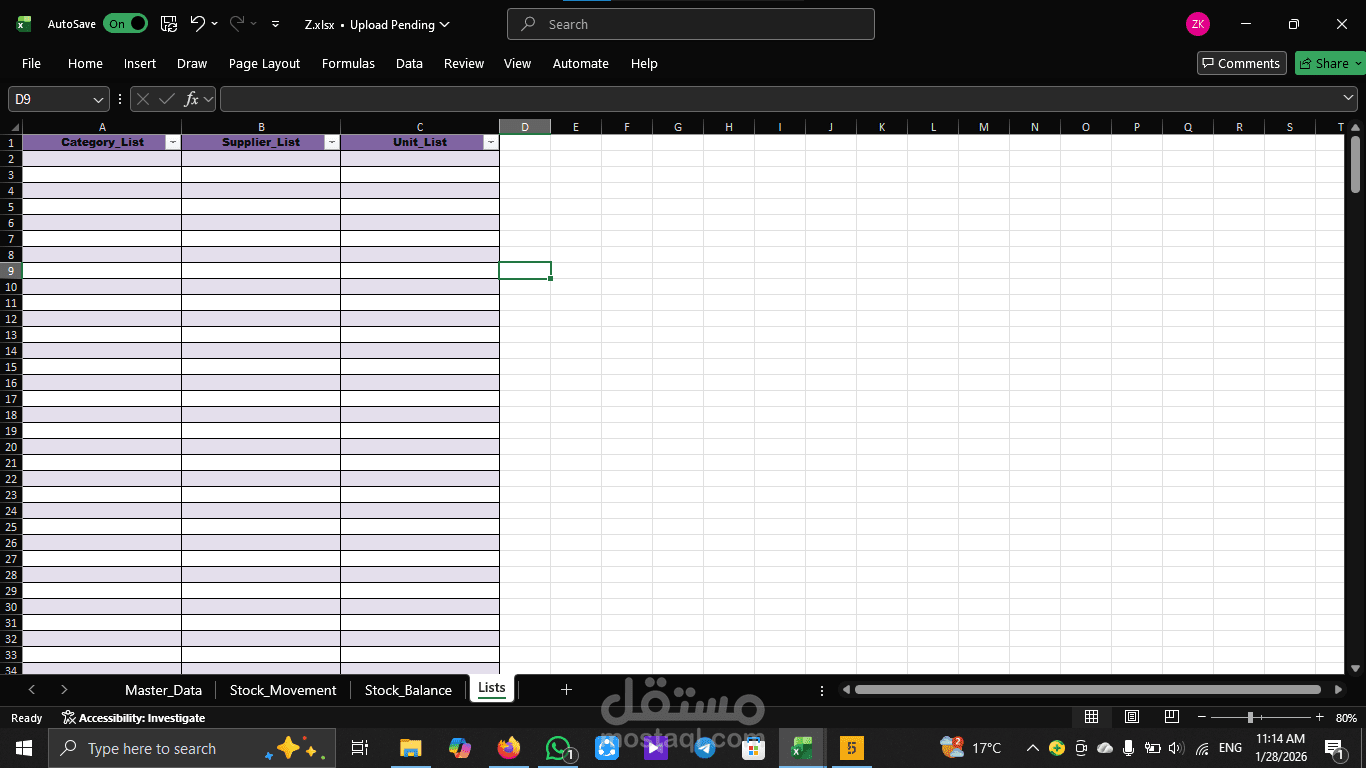Screen dimensions: 1366x768
Task: Cancel formula entry with the X icon
Action: click(143, 99)
